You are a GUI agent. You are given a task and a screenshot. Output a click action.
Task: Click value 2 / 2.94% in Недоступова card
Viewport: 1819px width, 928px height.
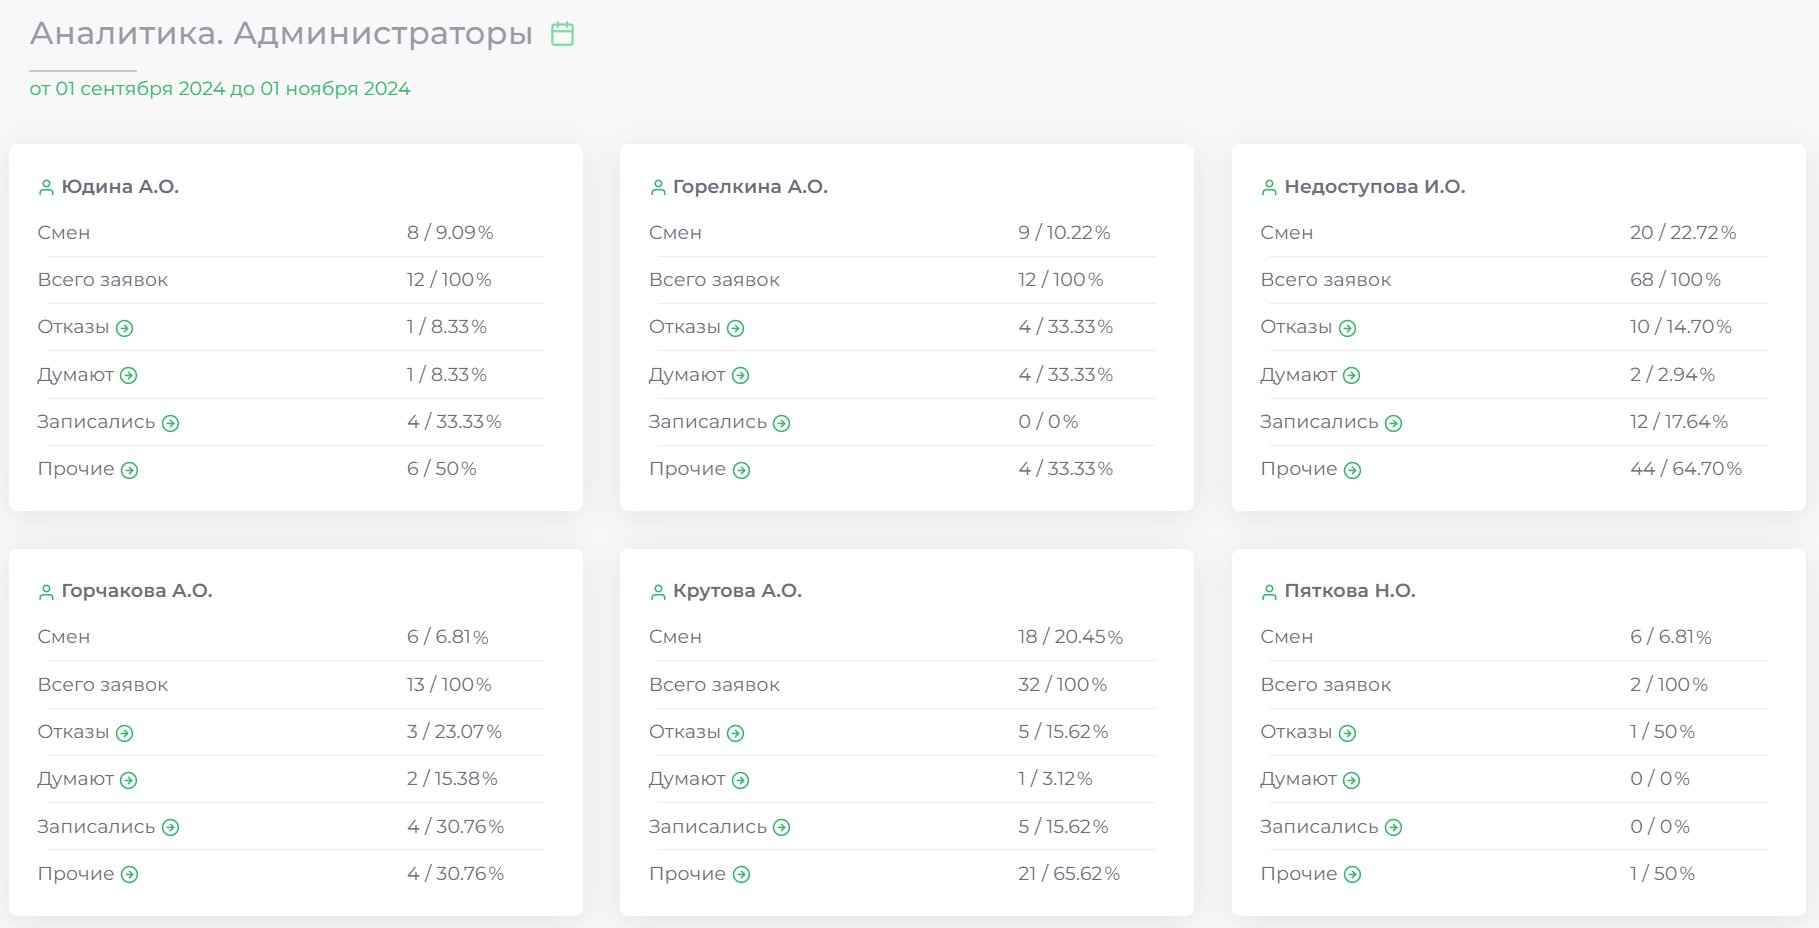1672,375
